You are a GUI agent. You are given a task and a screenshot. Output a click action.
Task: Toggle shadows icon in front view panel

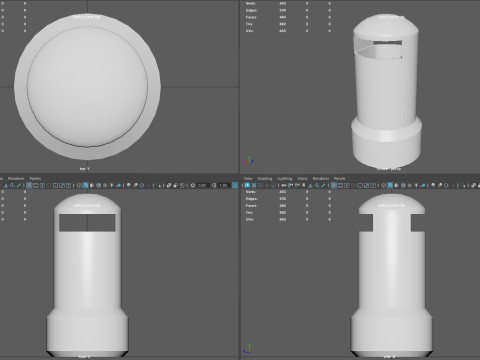pyautogui.click(x=119, y=185)
